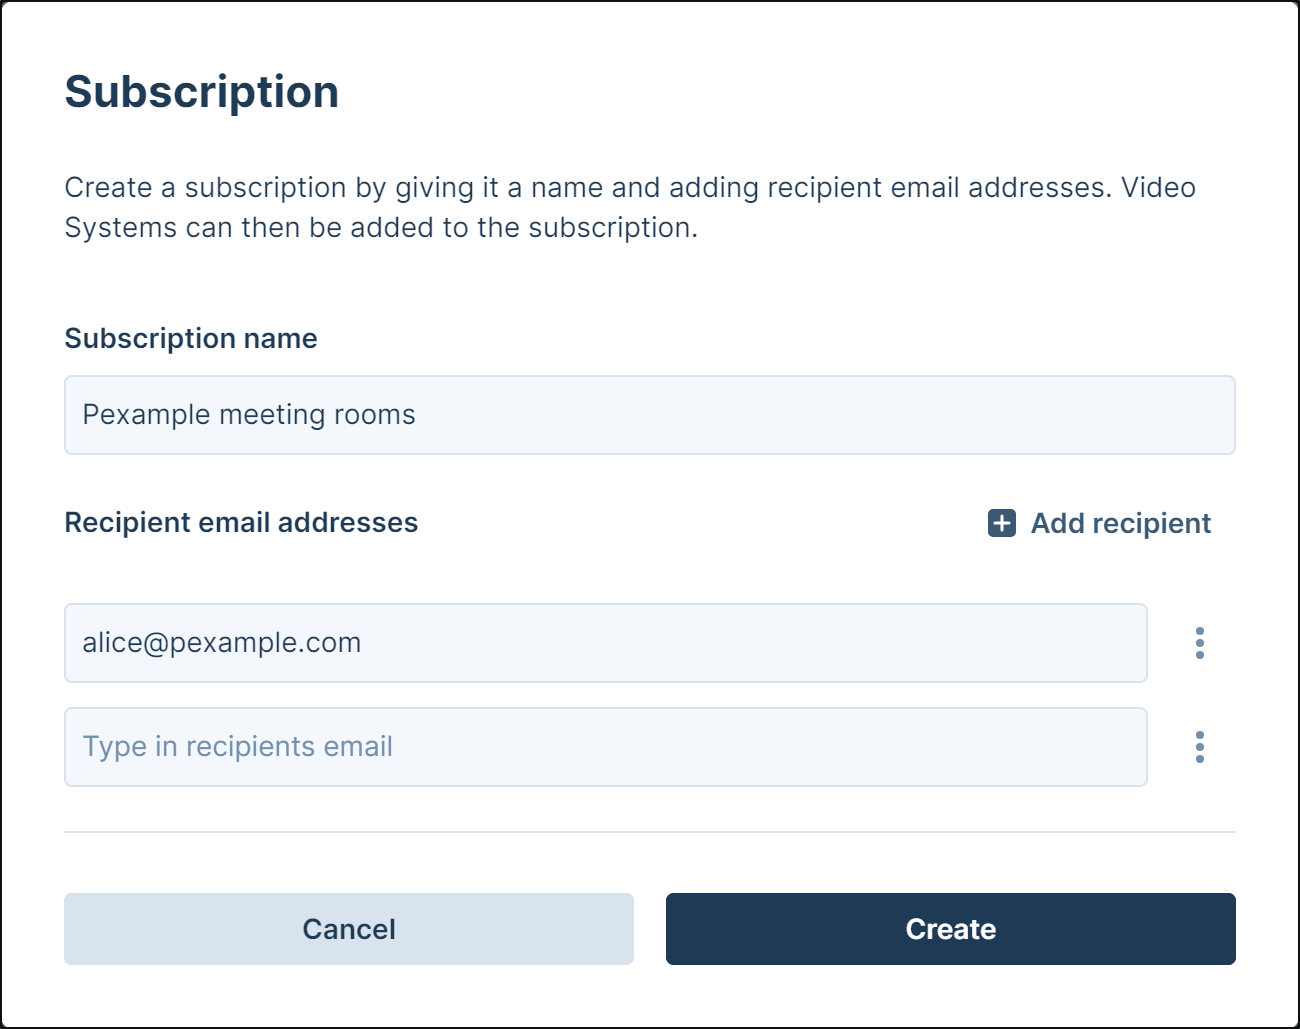Open the three-dot menu for alice@pexample.com
Screen dimensions: 1300x1029
click(1199, 643)
